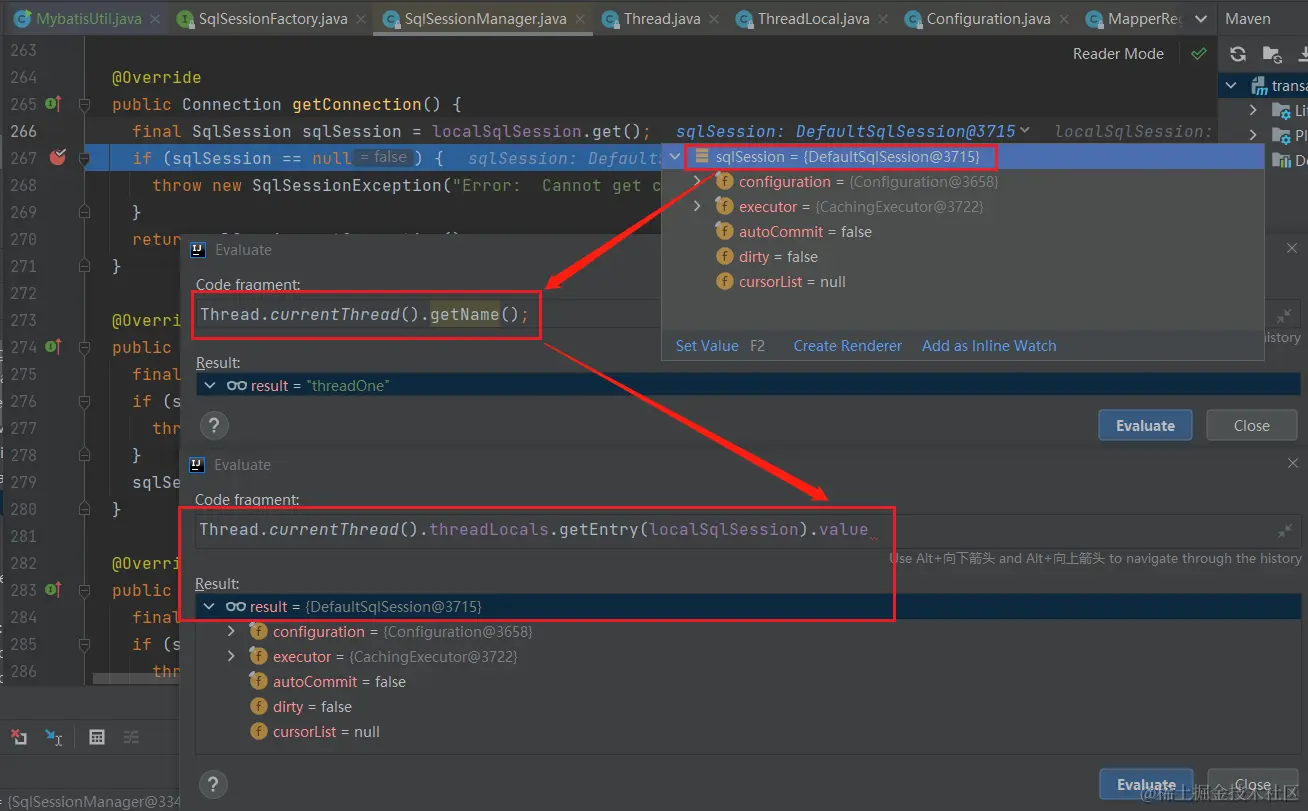Image resolution: width=1308 pixels, height=811 pixels.
Task: Expand the first Maven child folder node
Action: click(1253, 110)
